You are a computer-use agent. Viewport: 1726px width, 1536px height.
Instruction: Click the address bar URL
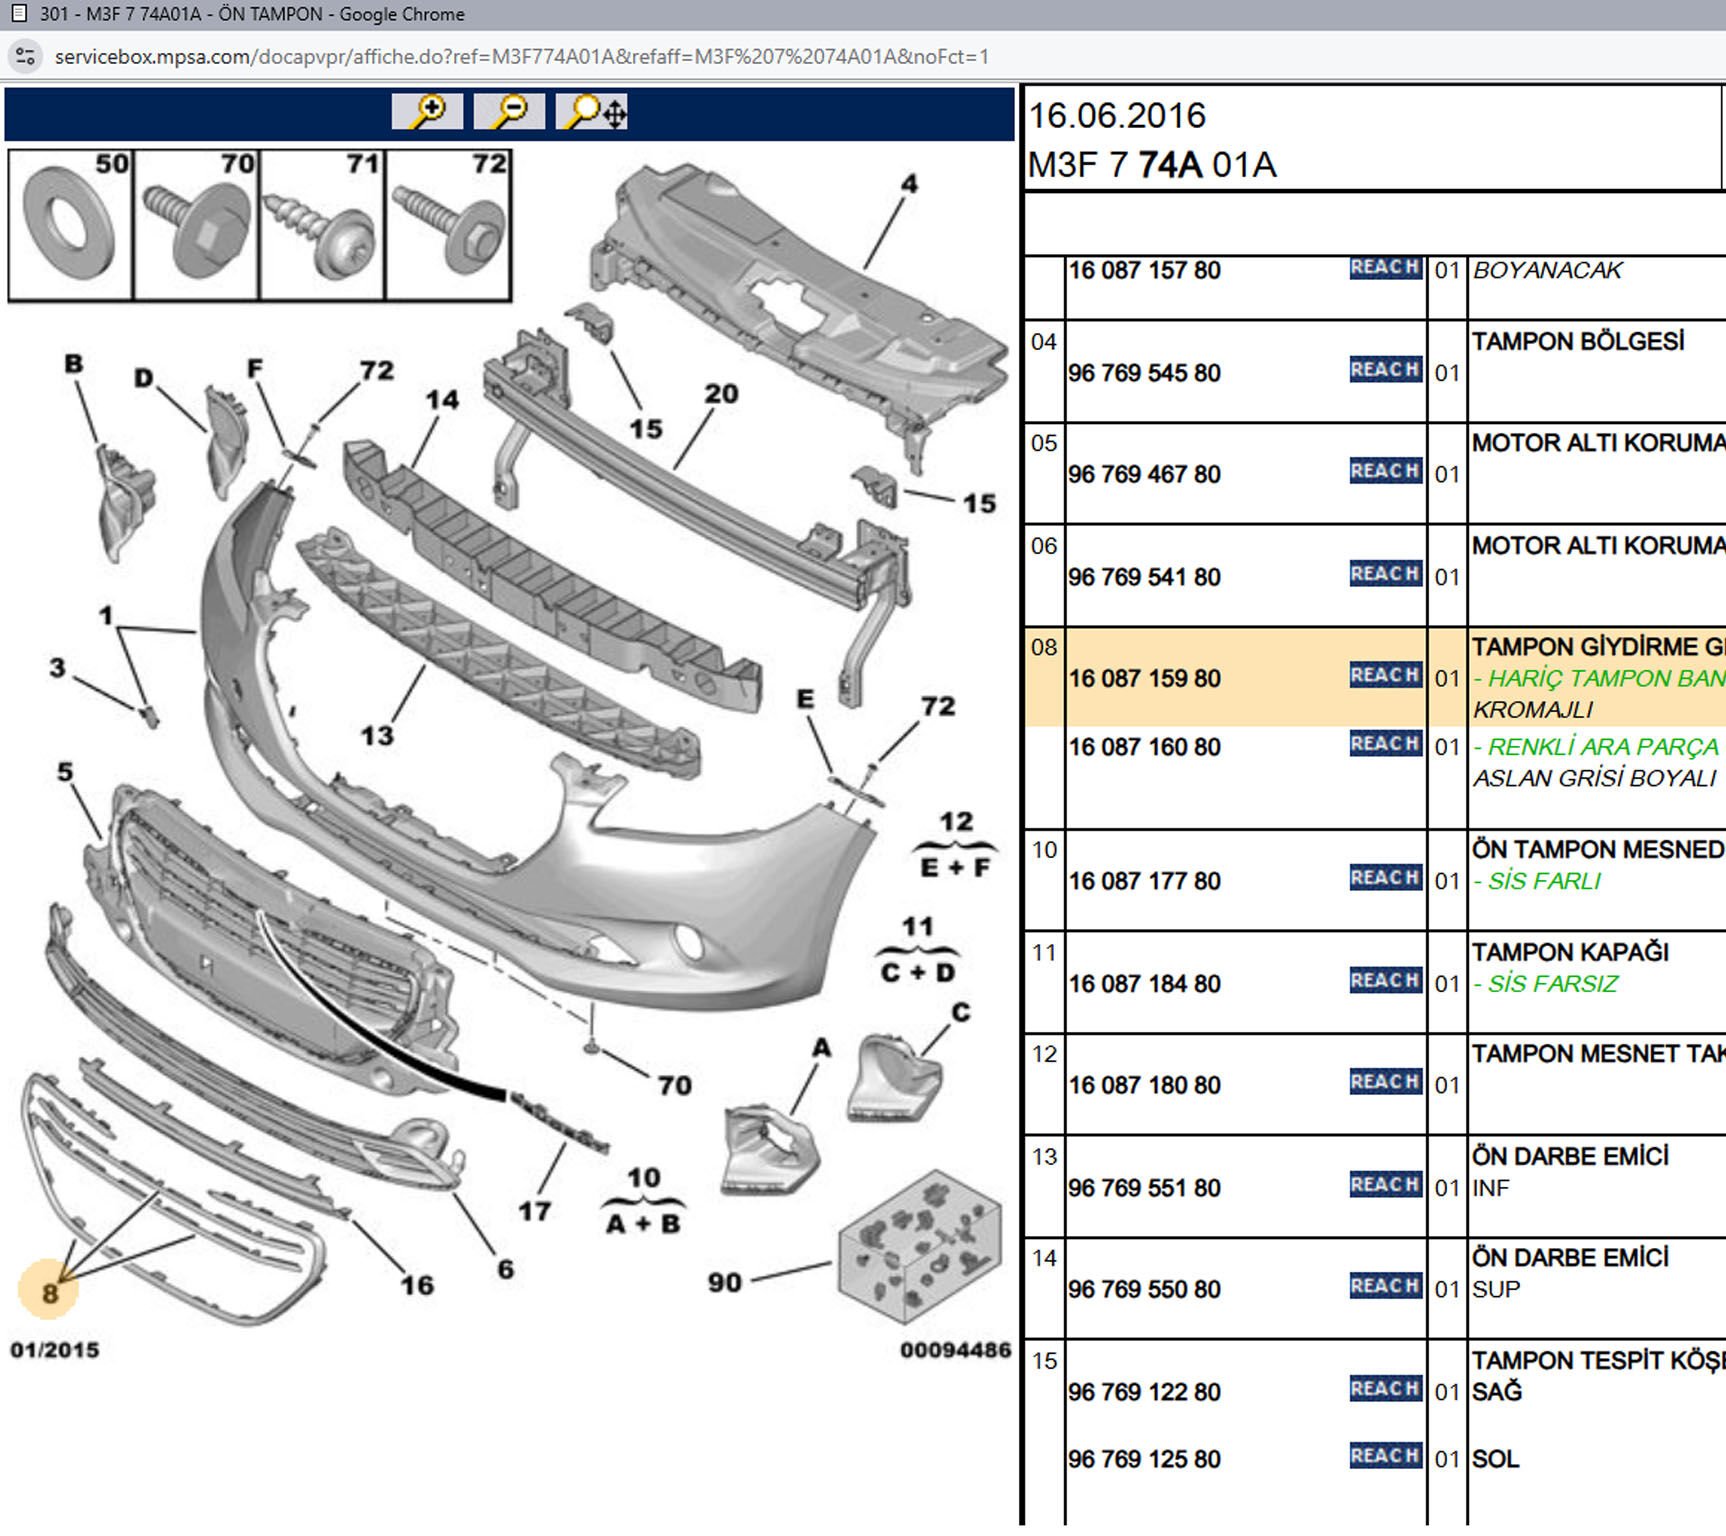pos(521,57)
